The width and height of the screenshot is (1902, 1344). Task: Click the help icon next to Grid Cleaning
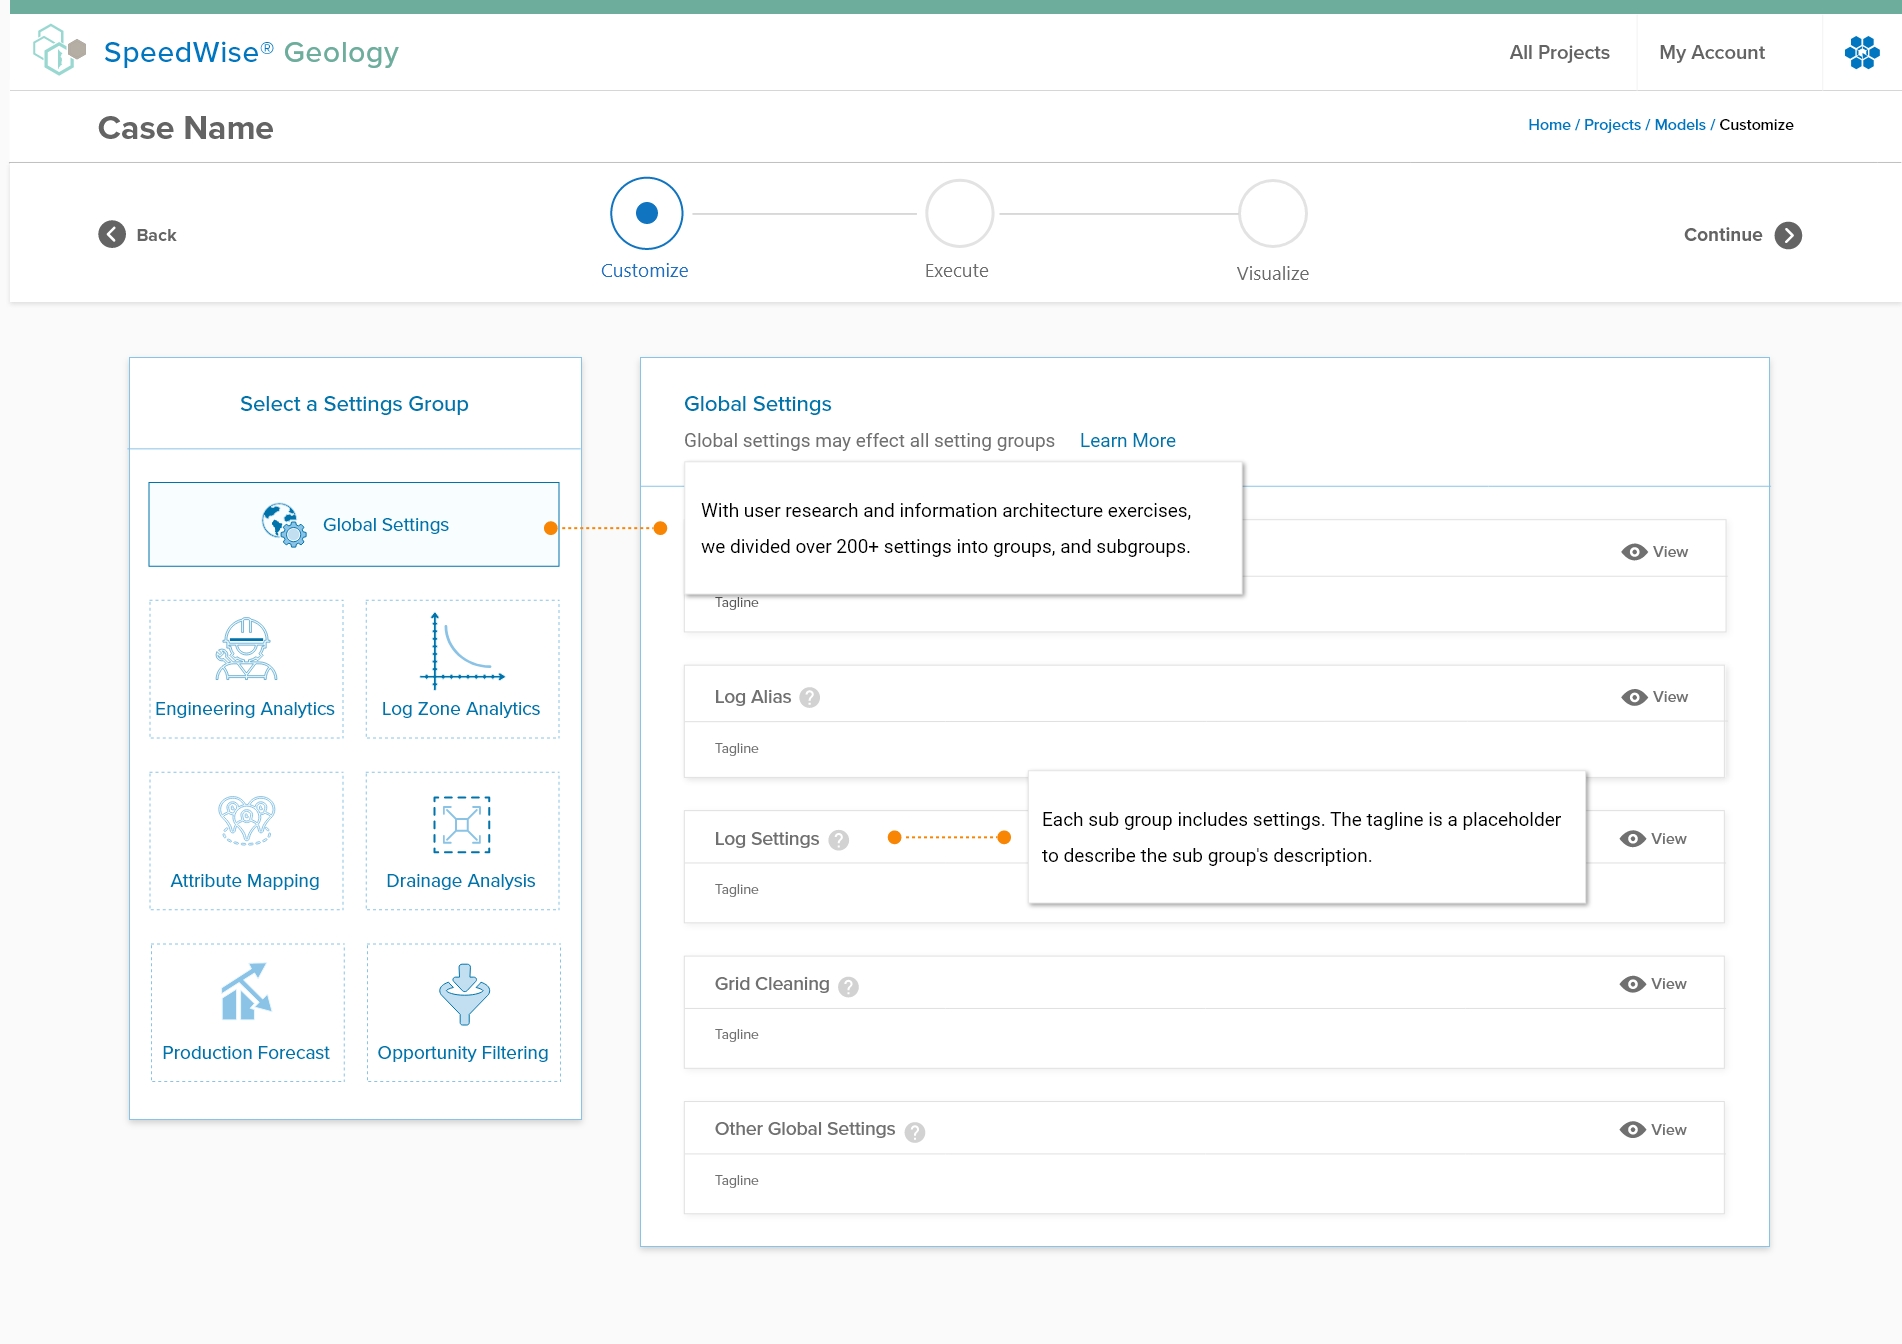click(x=848, y=987)
